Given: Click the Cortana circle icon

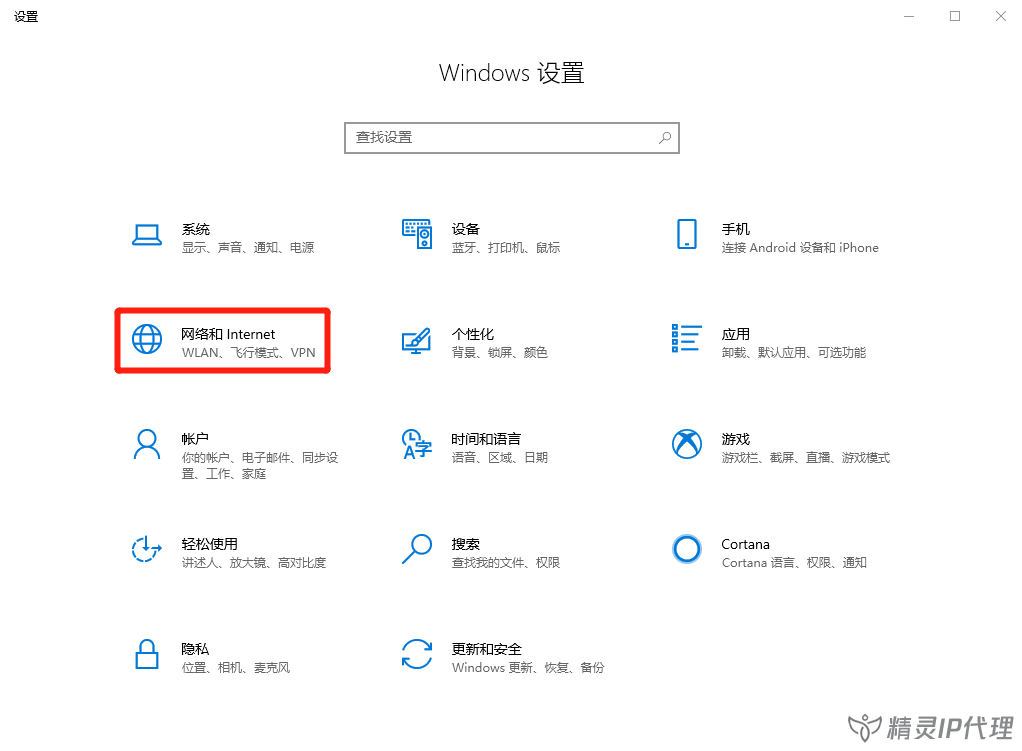Looking at the screenshot, I should pos(687,549).
